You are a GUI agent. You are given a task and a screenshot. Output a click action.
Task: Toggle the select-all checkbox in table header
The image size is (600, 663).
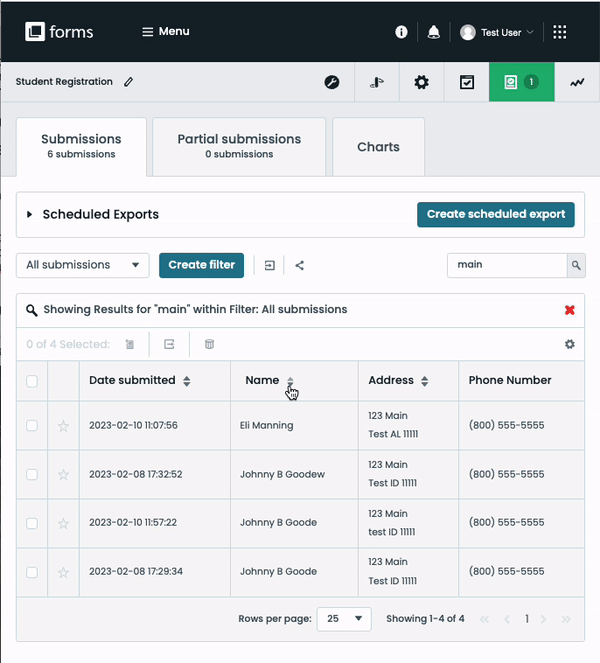point(32,381)
